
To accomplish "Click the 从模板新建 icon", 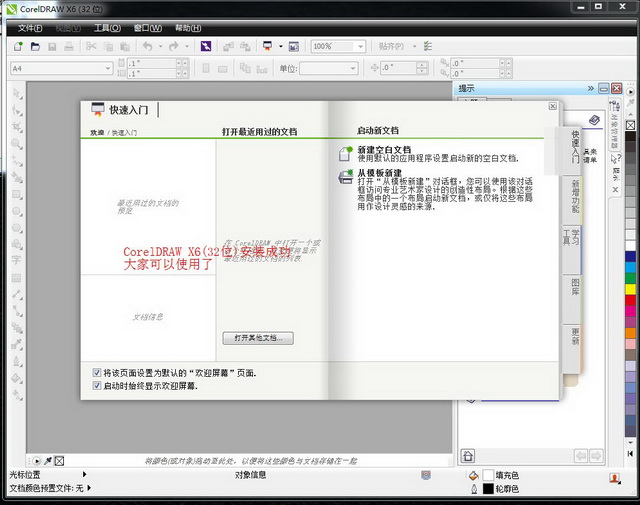I will (x=345, y=176).
